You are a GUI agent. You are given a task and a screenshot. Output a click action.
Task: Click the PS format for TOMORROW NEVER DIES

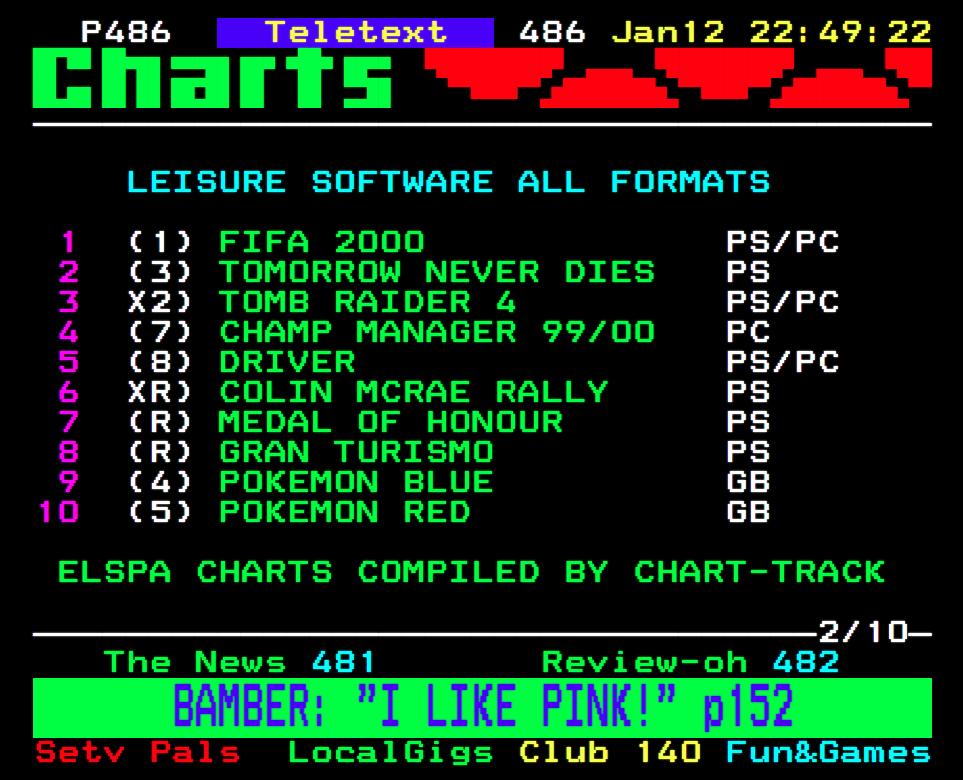748,272
